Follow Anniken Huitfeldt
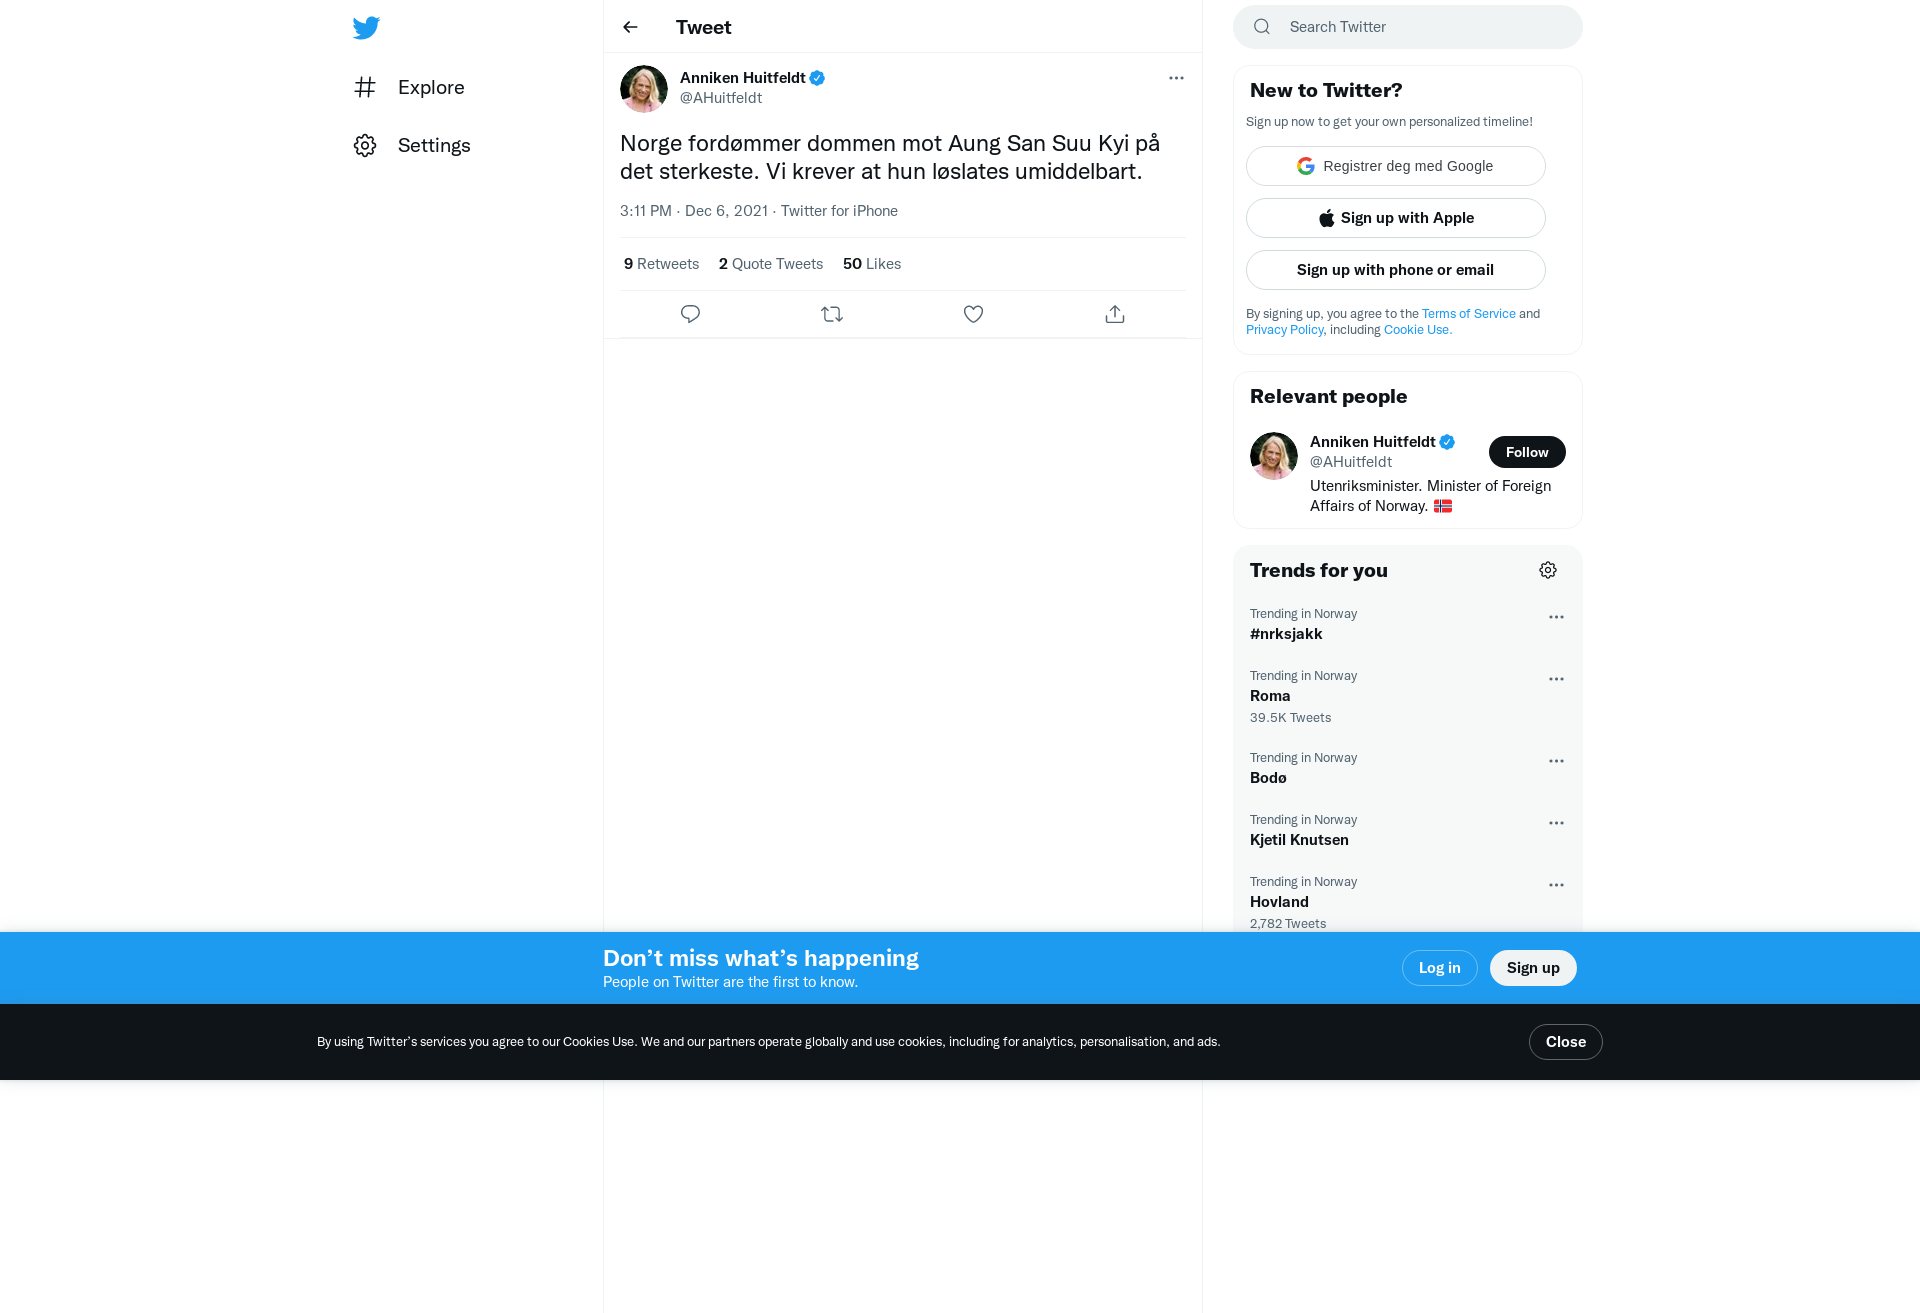This screenshot has width=1920, height=1313. (1527, 452)
